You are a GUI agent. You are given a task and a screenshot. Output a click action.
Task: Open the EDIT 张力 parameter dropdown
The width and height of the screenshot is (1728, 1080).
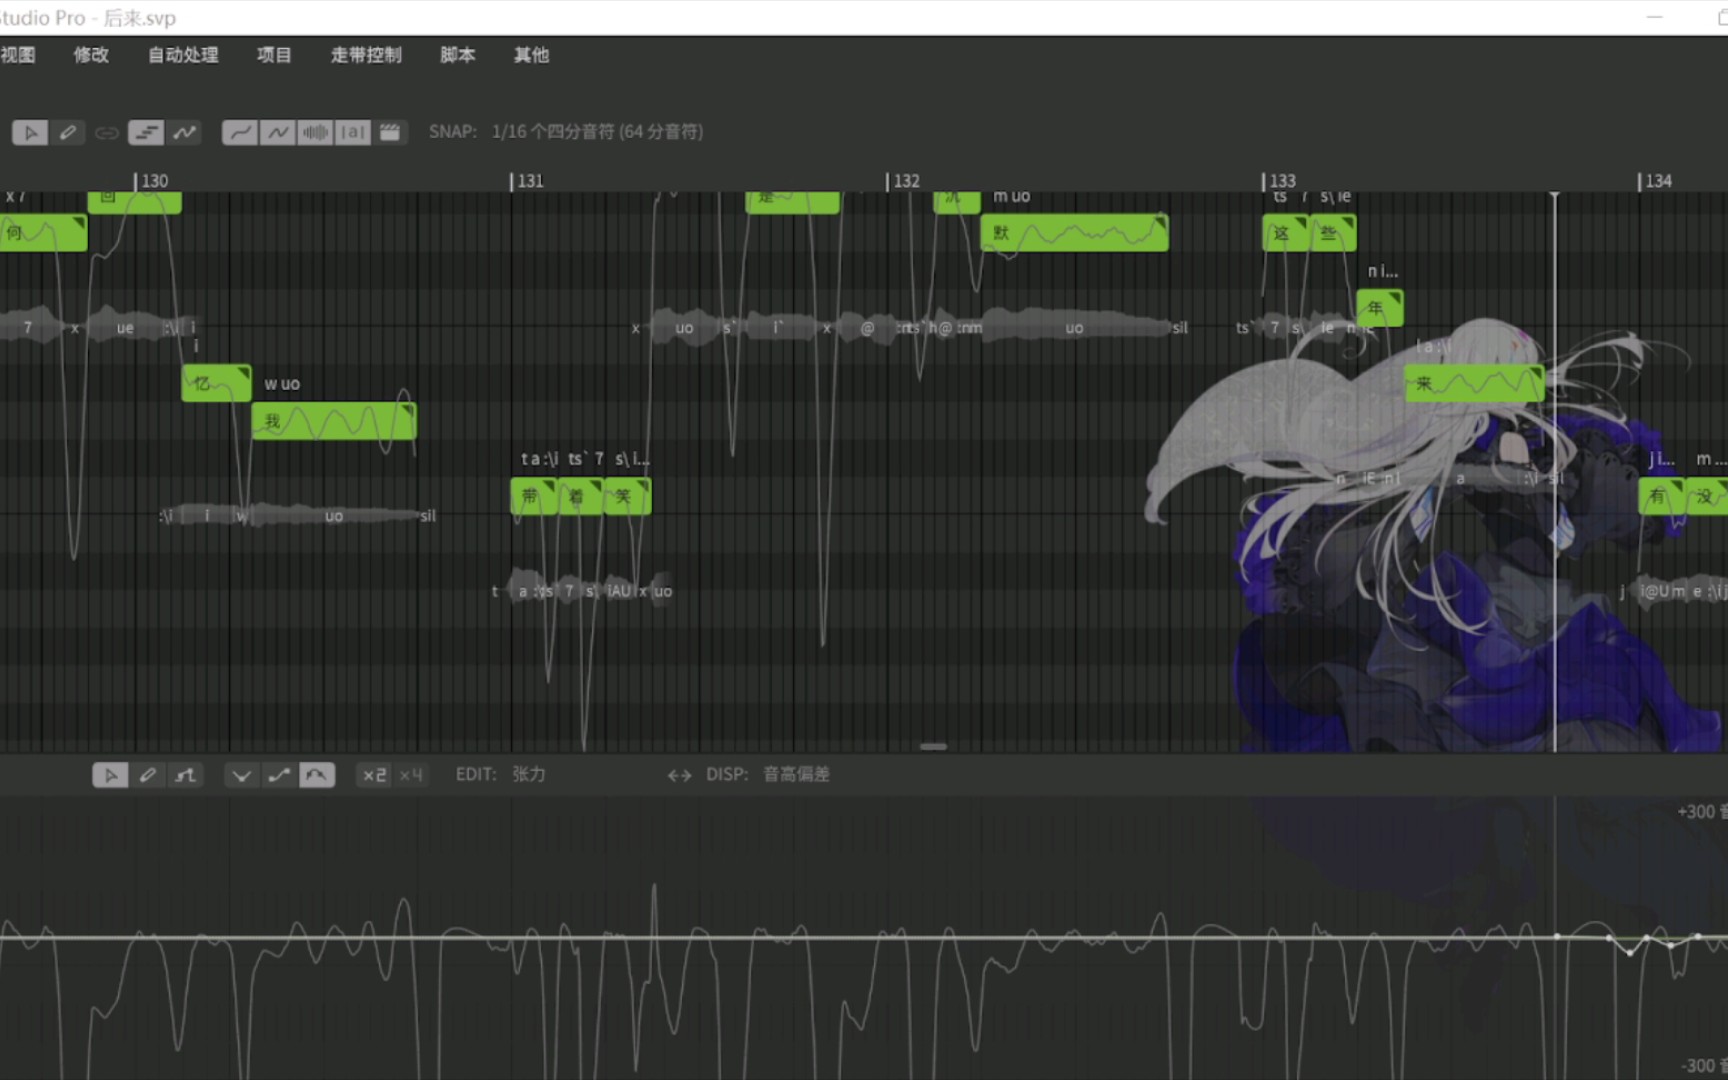529,774
